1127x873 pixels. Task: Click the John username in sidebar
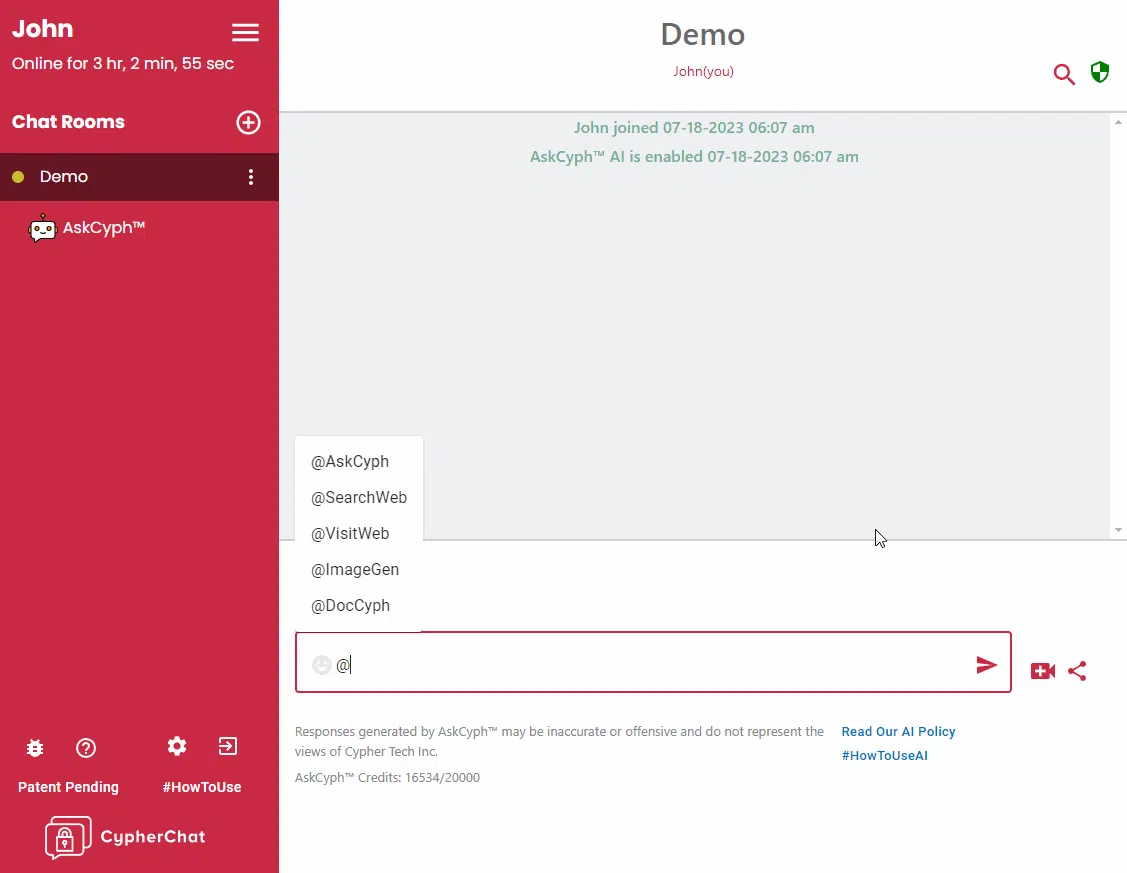(42, 29)
